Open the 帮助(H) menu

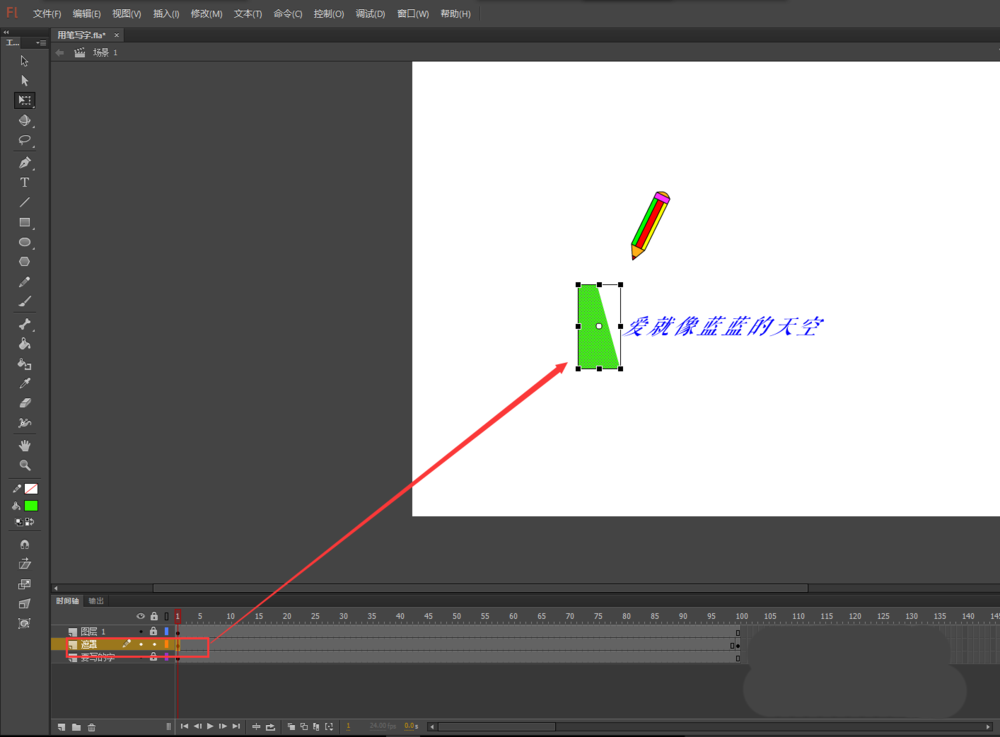click(x=455, y=14)
